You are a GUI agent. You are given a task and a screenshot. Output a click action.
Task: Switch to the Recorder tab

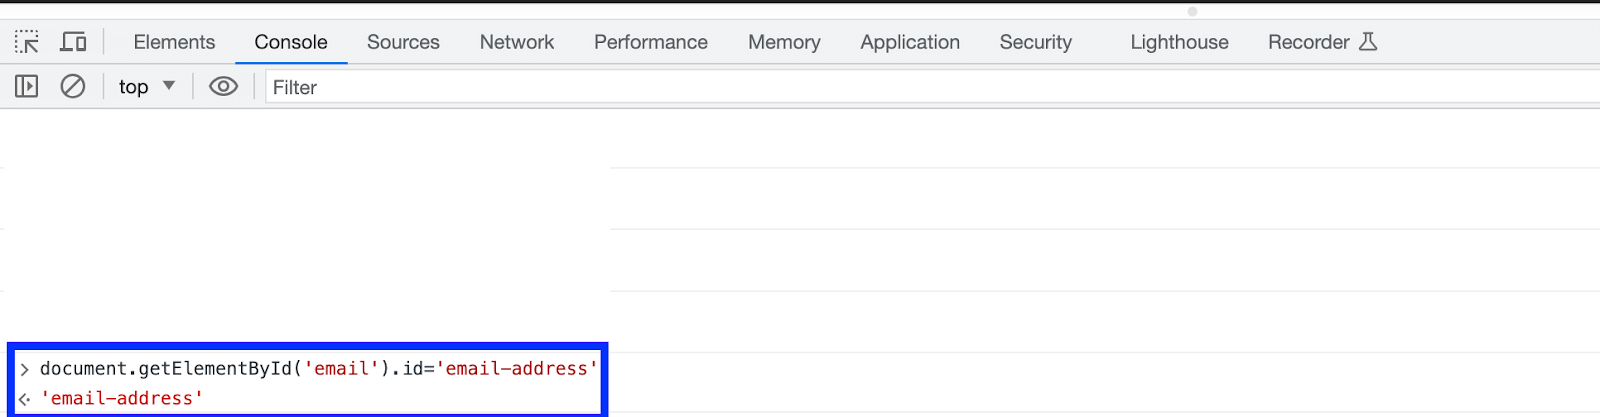pyautogui.click(x=1308, y=42)
